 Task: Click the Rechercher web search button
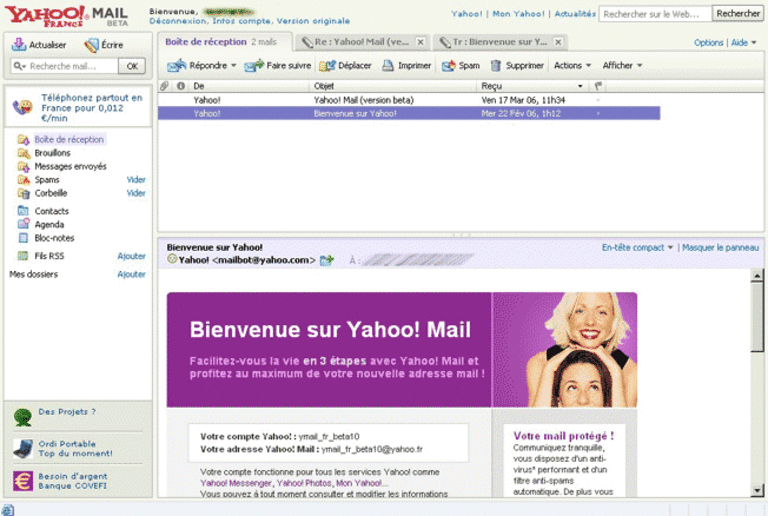pyautogui.click(x=738, y=14)
